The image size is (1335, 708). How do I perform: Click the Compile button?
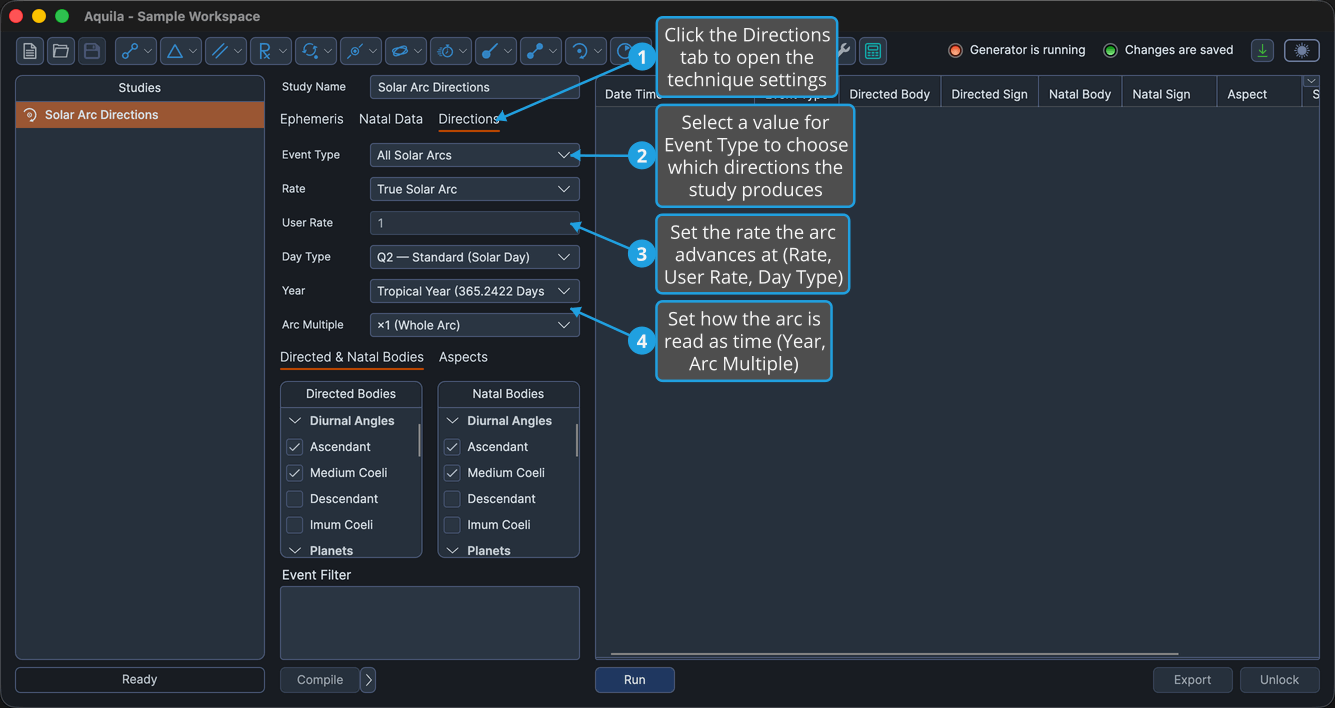tap(320, 680)
